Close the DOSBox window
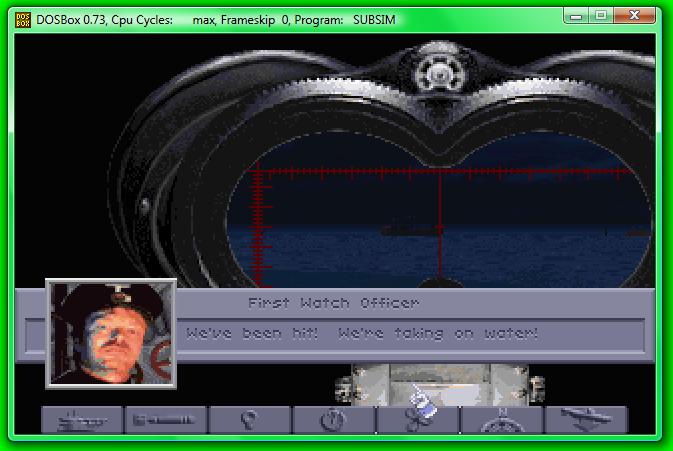 click(x=635, y=16)
